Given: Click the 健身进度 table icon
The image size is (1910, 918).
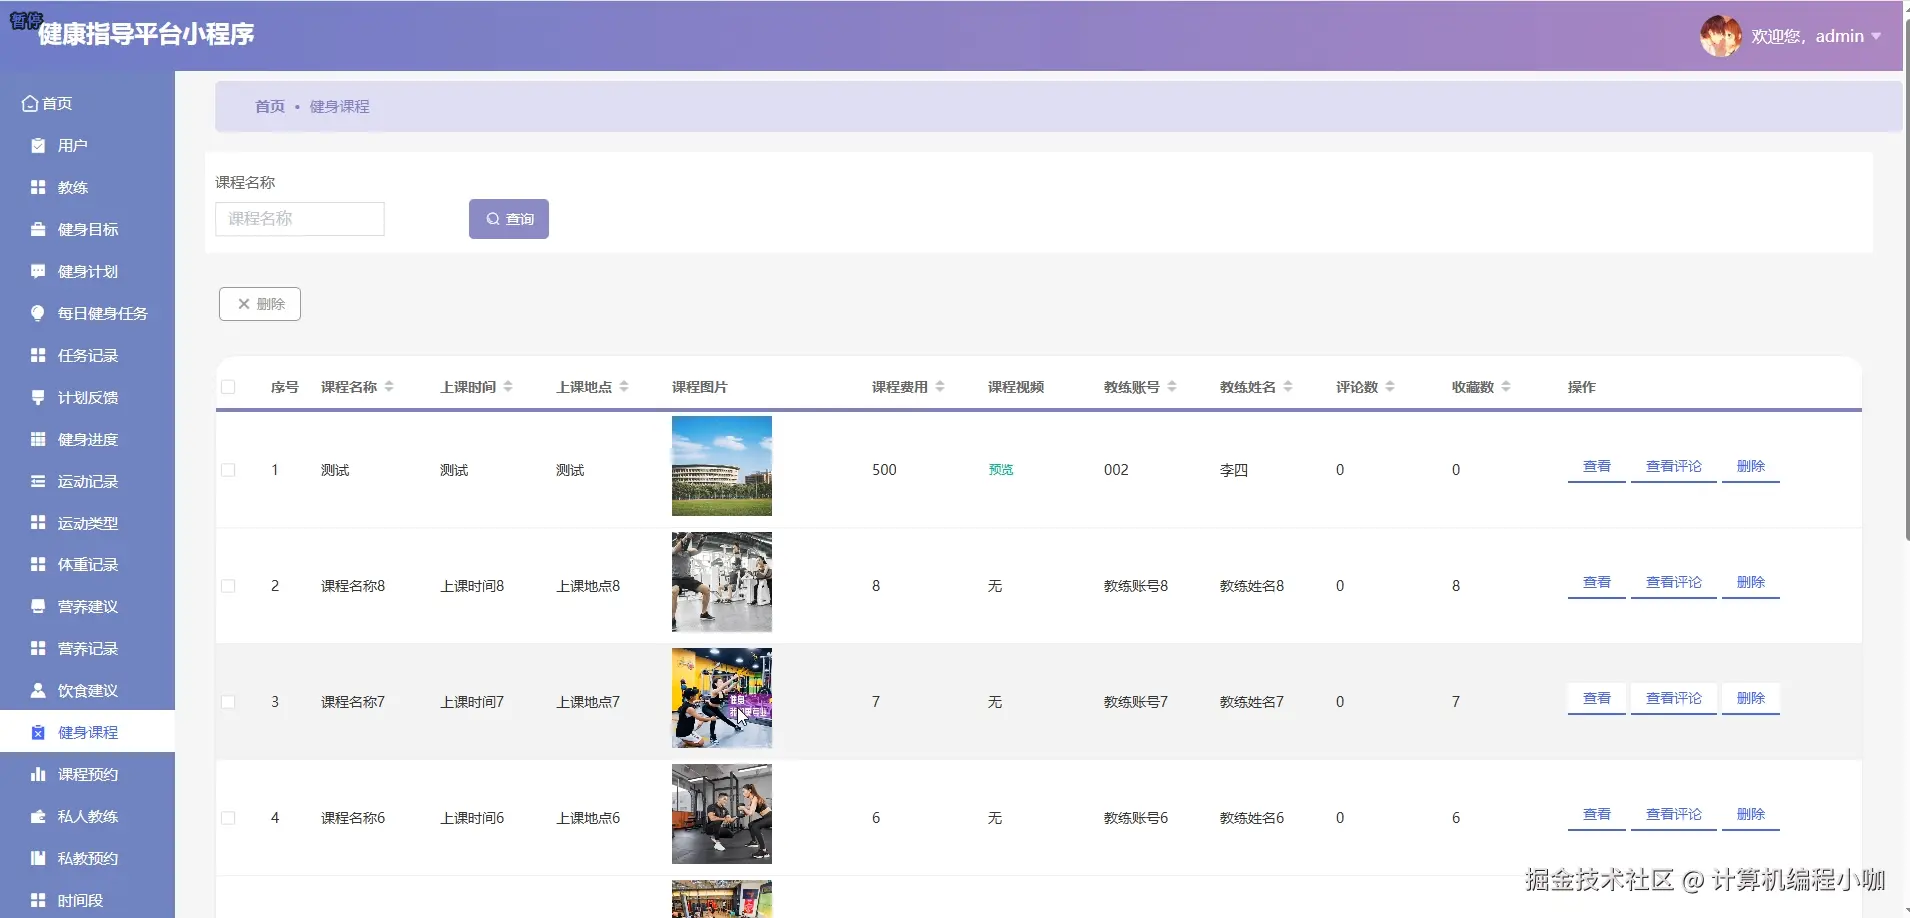Looking at the screenshot, I should click(x=38, y=440).
